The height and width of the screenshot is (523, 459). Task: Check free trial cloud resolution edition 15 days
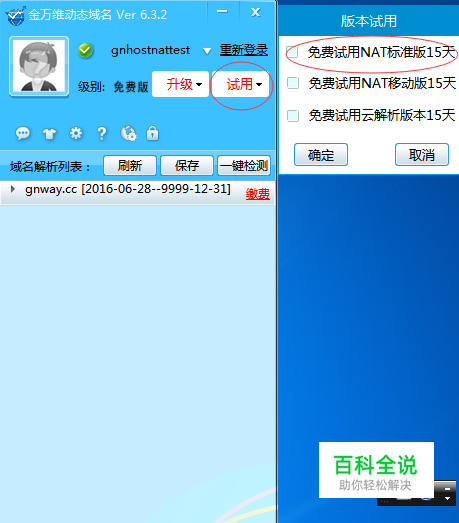pos(293,116)
